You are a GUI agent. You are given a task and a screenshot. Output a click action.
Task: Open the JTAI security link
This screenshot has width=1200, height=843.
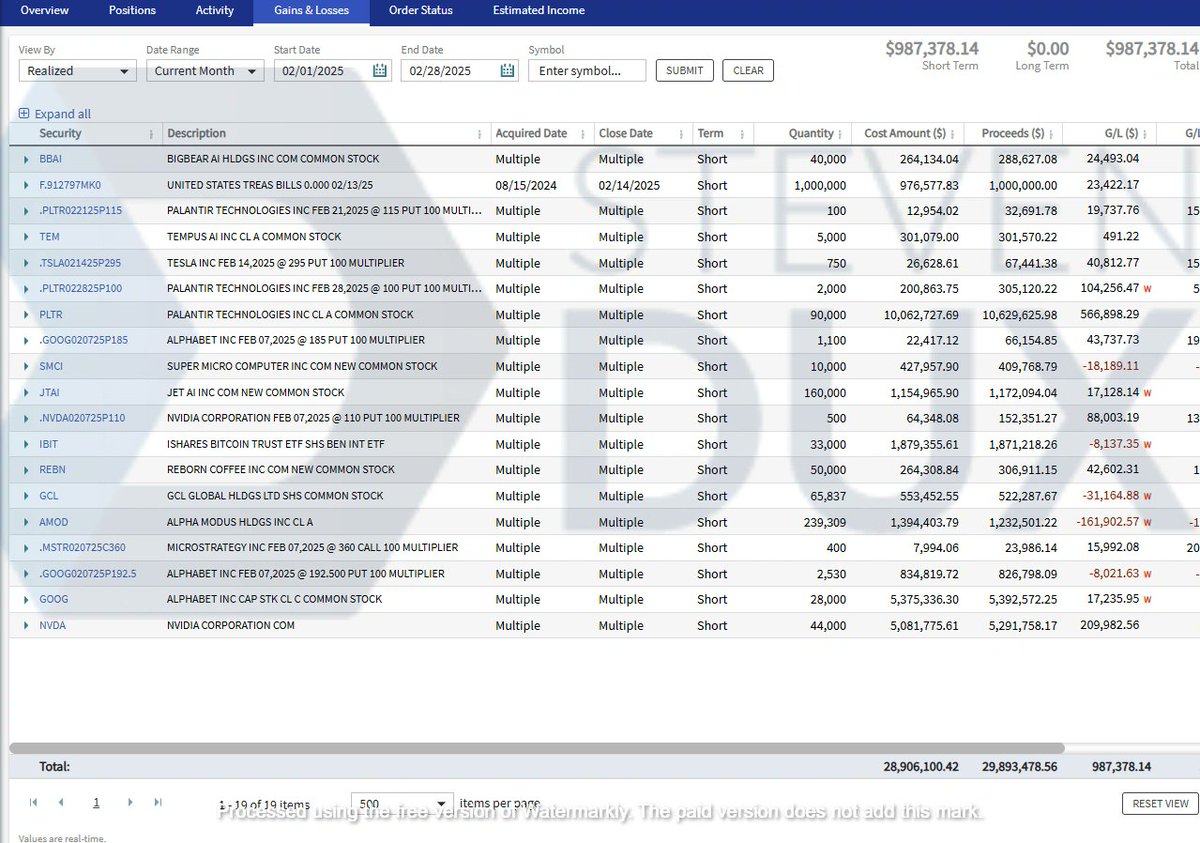pyautogui.click(x=49, y=393)
